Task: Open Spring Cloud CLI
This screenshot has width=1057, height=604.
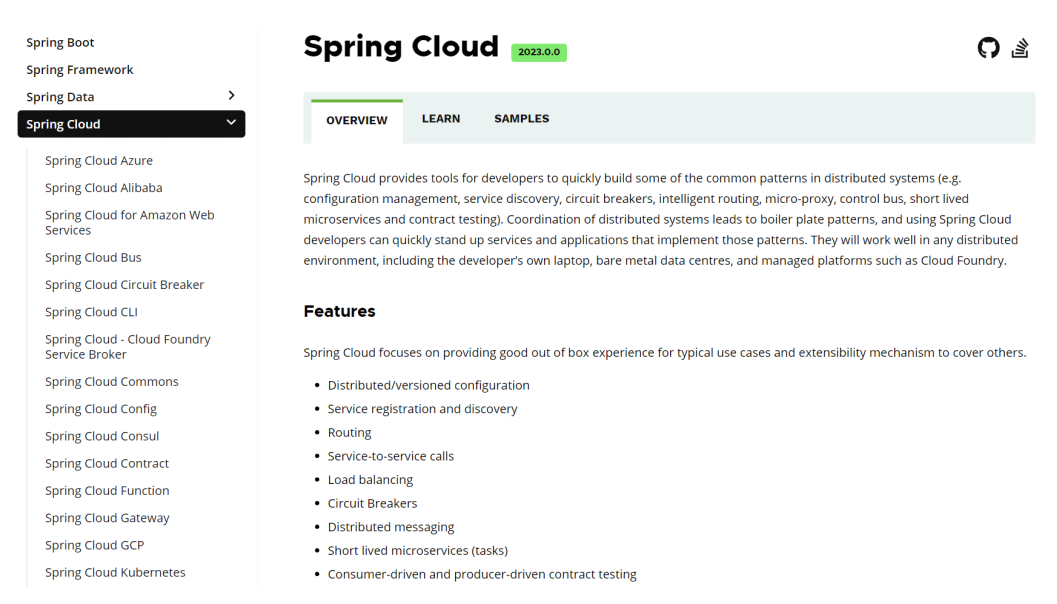Action: point(91,312)
